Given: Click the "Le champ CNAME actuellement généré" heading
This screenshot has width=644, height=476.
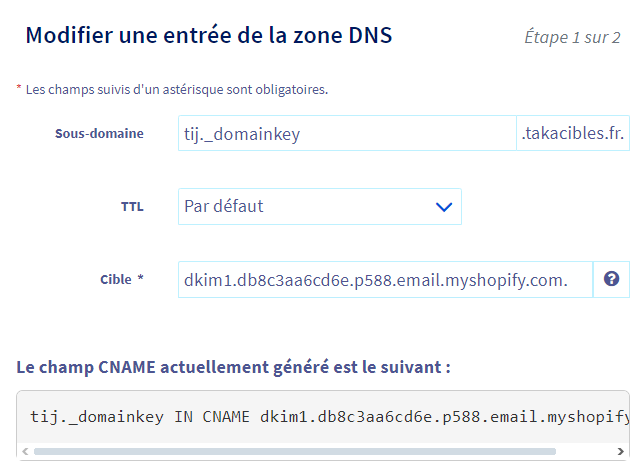Looking at the screenshot, I should click(x=233, y=367).
